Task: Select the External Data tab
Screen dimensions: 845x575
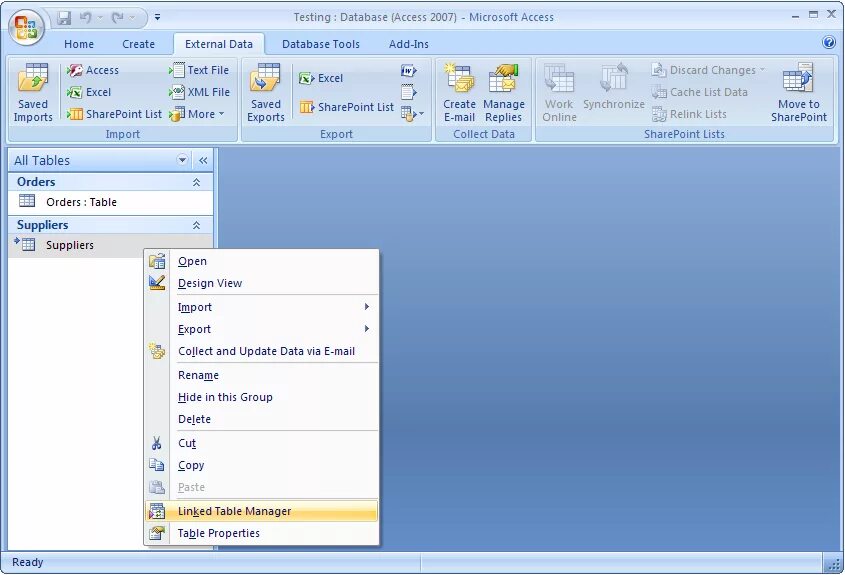Action: click(x=219, y=44)
